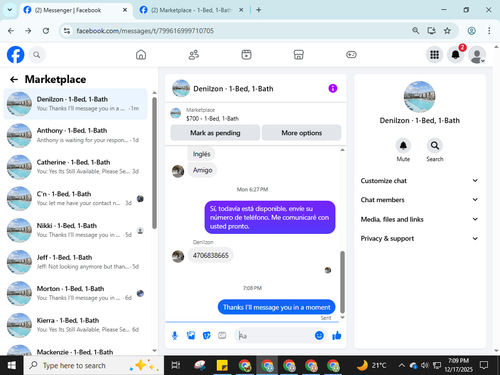Open C'n - 1-Bed, 1-Bath conversation
The width and height of the screenshot is (500, 375).
(75, 198)
